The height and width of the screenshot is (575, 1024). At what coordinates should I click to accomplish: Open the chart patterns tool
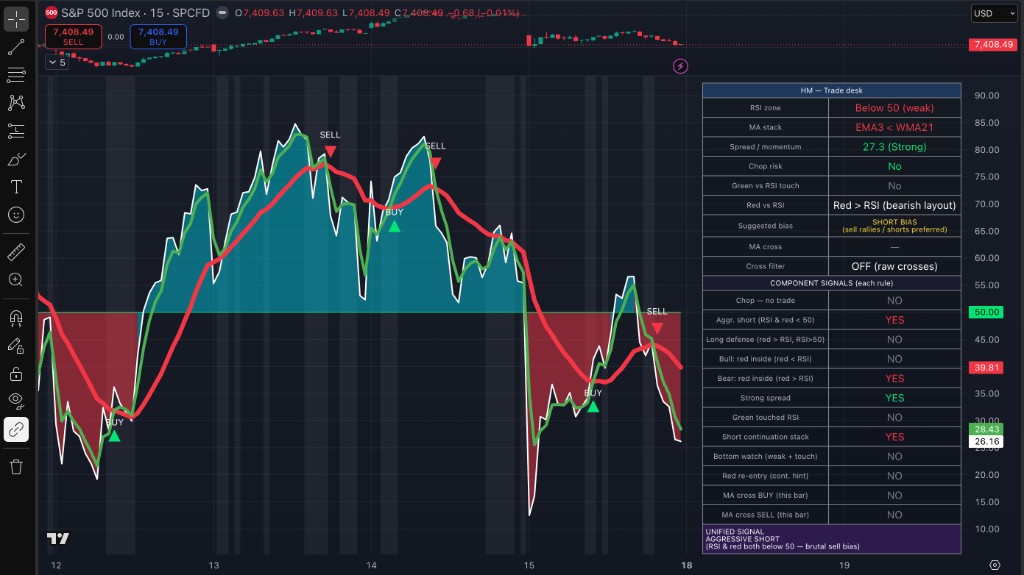(x=16, y=103)
